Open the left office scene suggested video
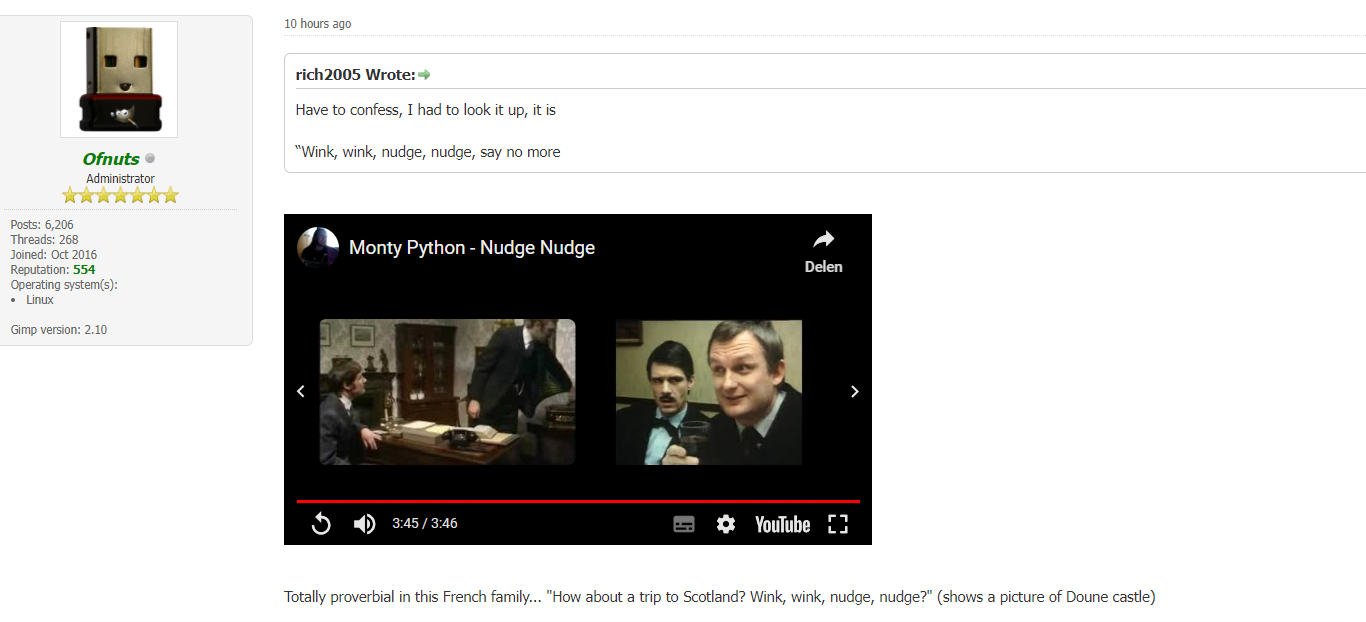The image size is (1366, 622). point(447,392)
